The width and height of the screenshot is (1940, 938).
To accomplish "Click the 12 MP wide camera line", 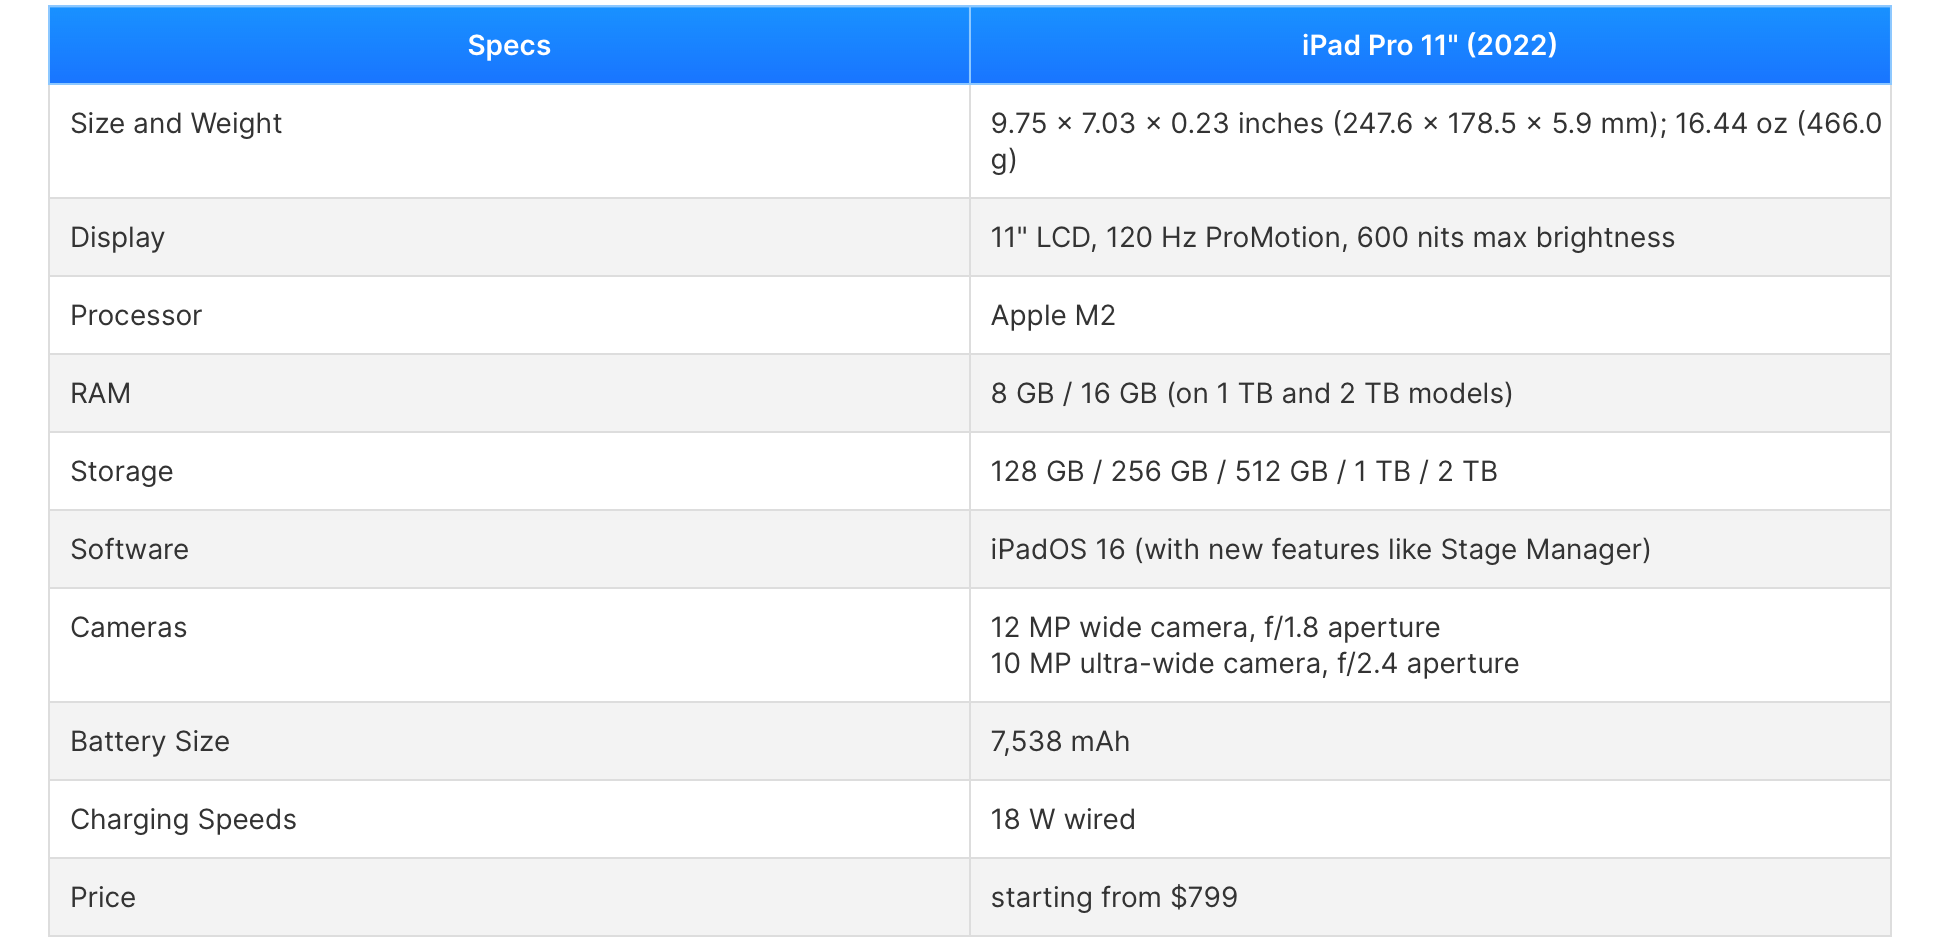I will [1214, 628].
